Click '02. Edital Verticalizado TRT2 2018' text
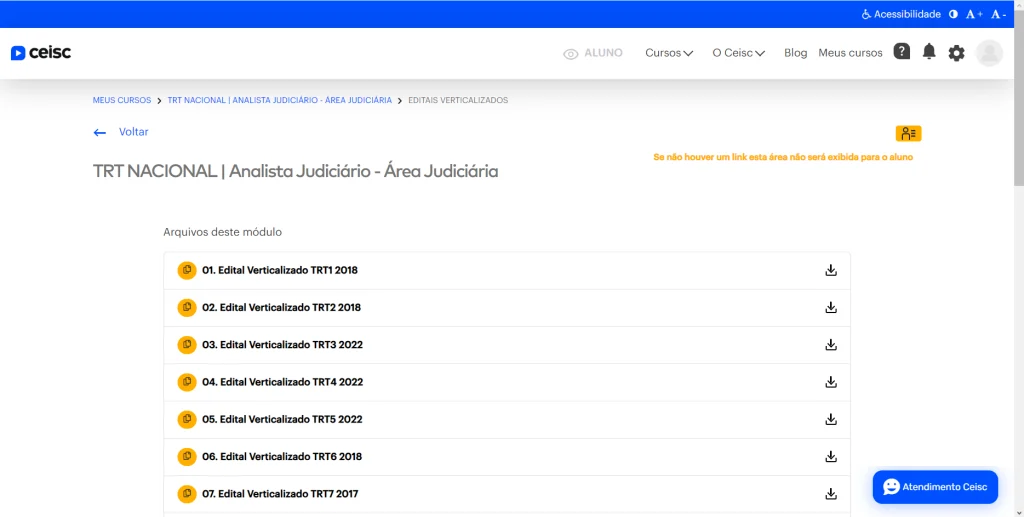 (281, 307)
